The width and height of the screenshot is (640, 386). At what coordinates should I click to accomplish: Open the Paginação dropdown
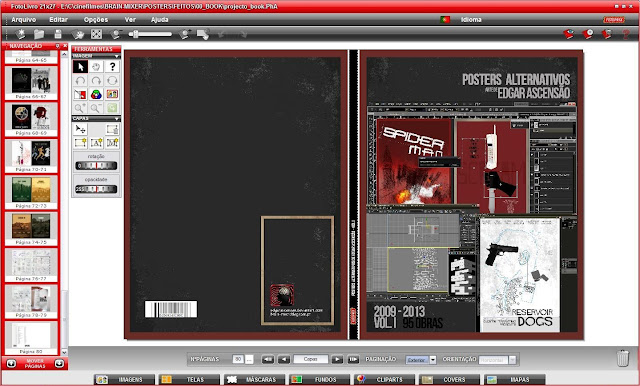click(433, 359)
